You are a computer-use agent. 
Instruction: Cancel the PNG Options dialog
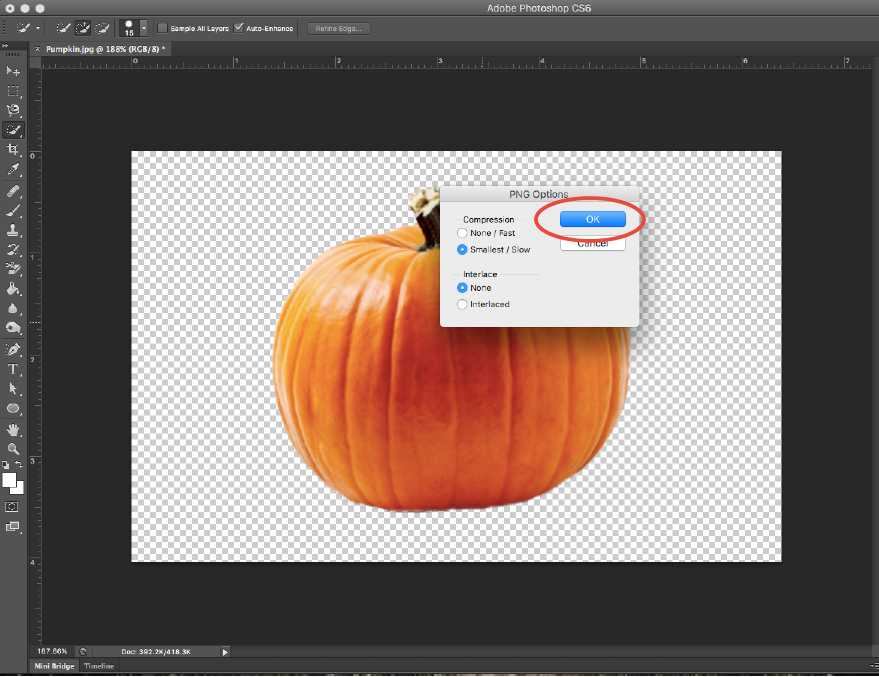tap(592, 242)
